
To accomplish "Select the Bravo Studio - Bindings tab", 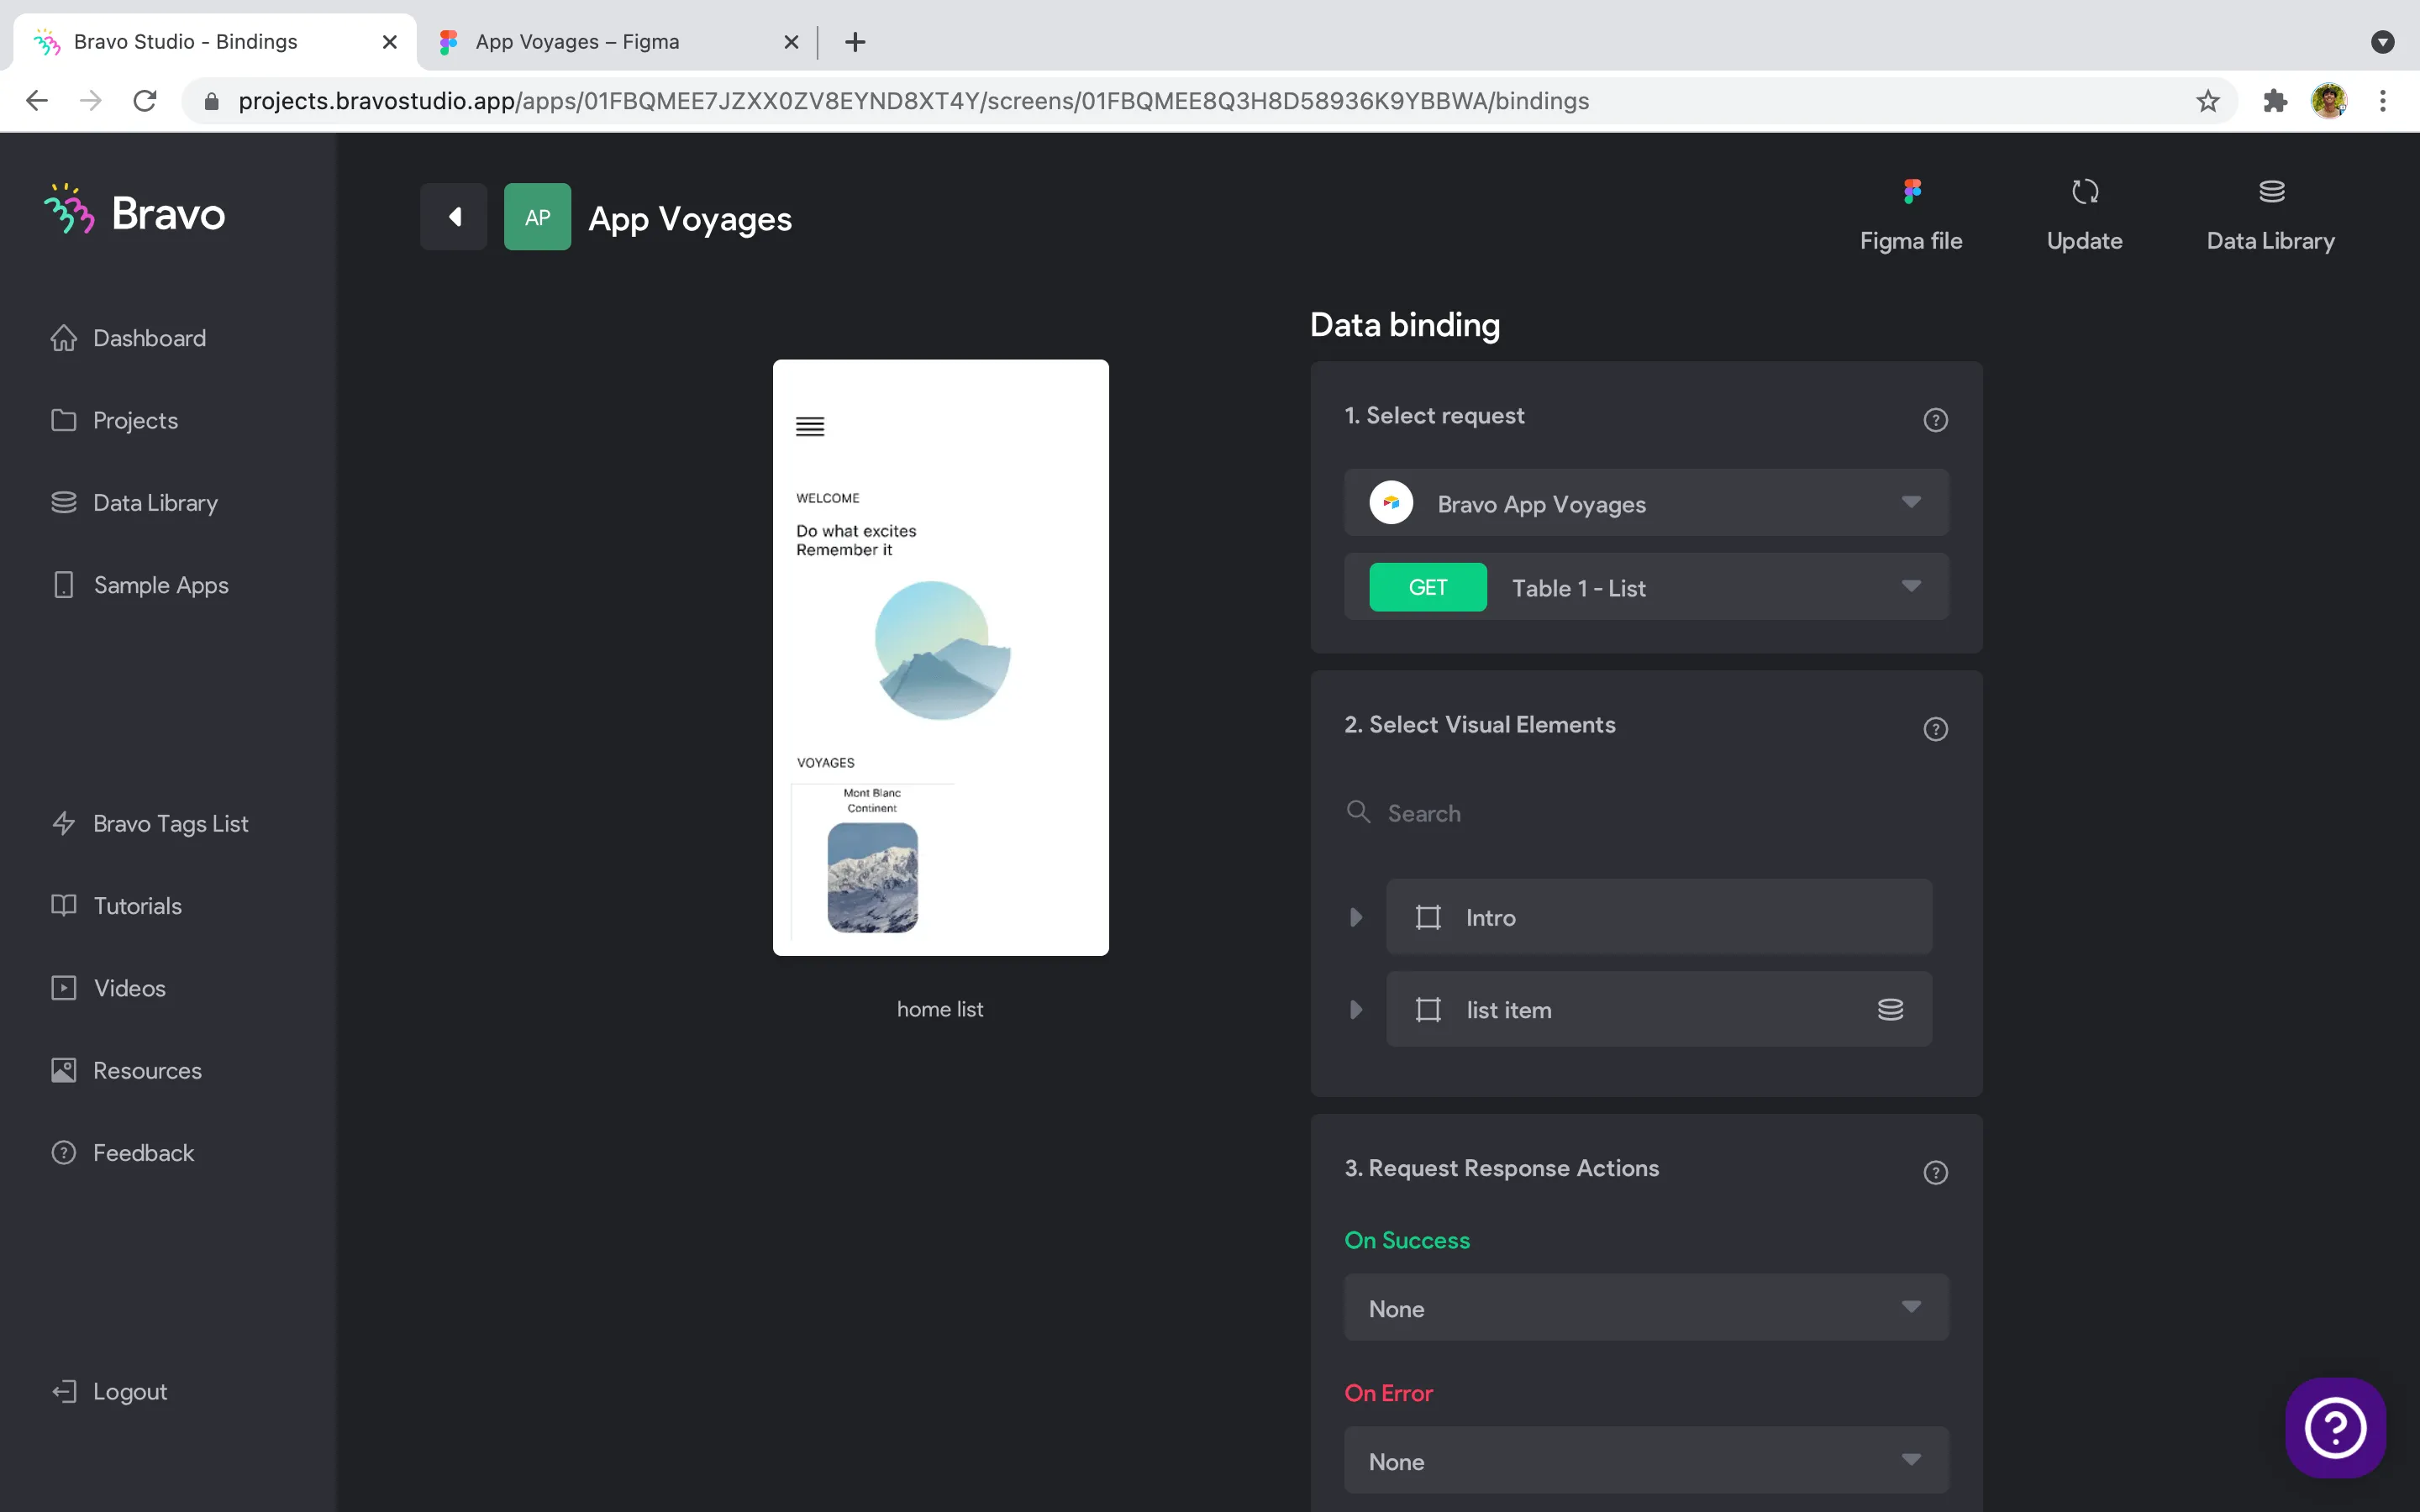I will [x=214, y=42].
